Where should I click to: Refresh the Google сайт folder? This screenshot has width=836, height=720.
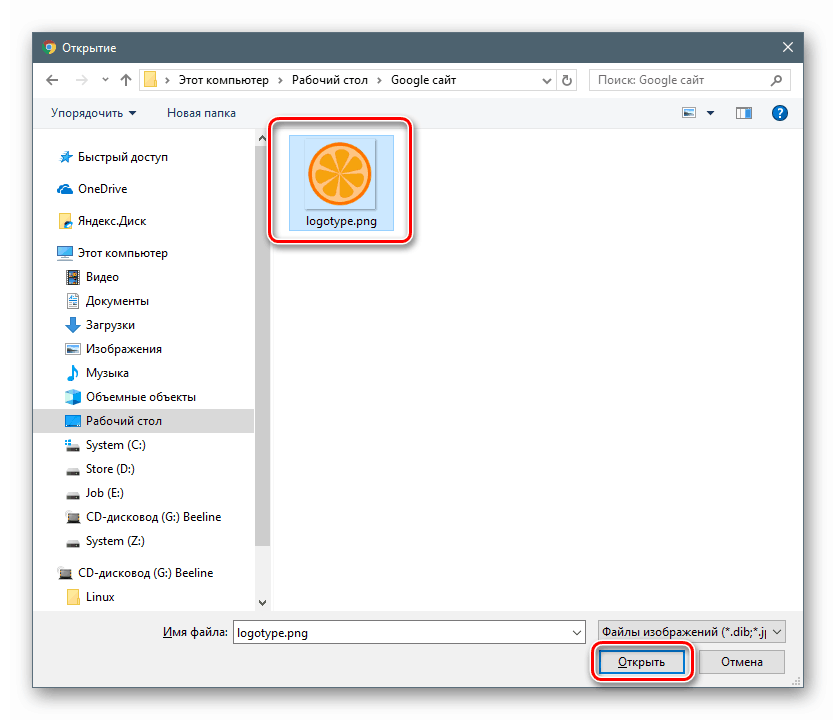tap(567, 80)
